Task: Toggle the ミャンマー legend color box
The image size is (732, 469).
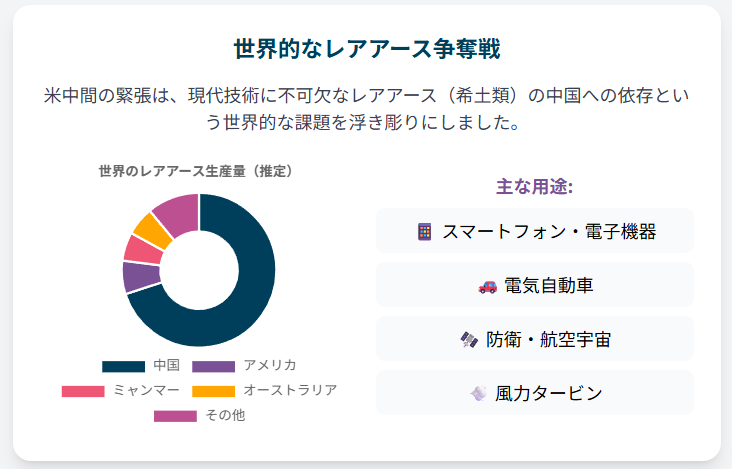Action: pyautogui.click(x=83, y=391)
